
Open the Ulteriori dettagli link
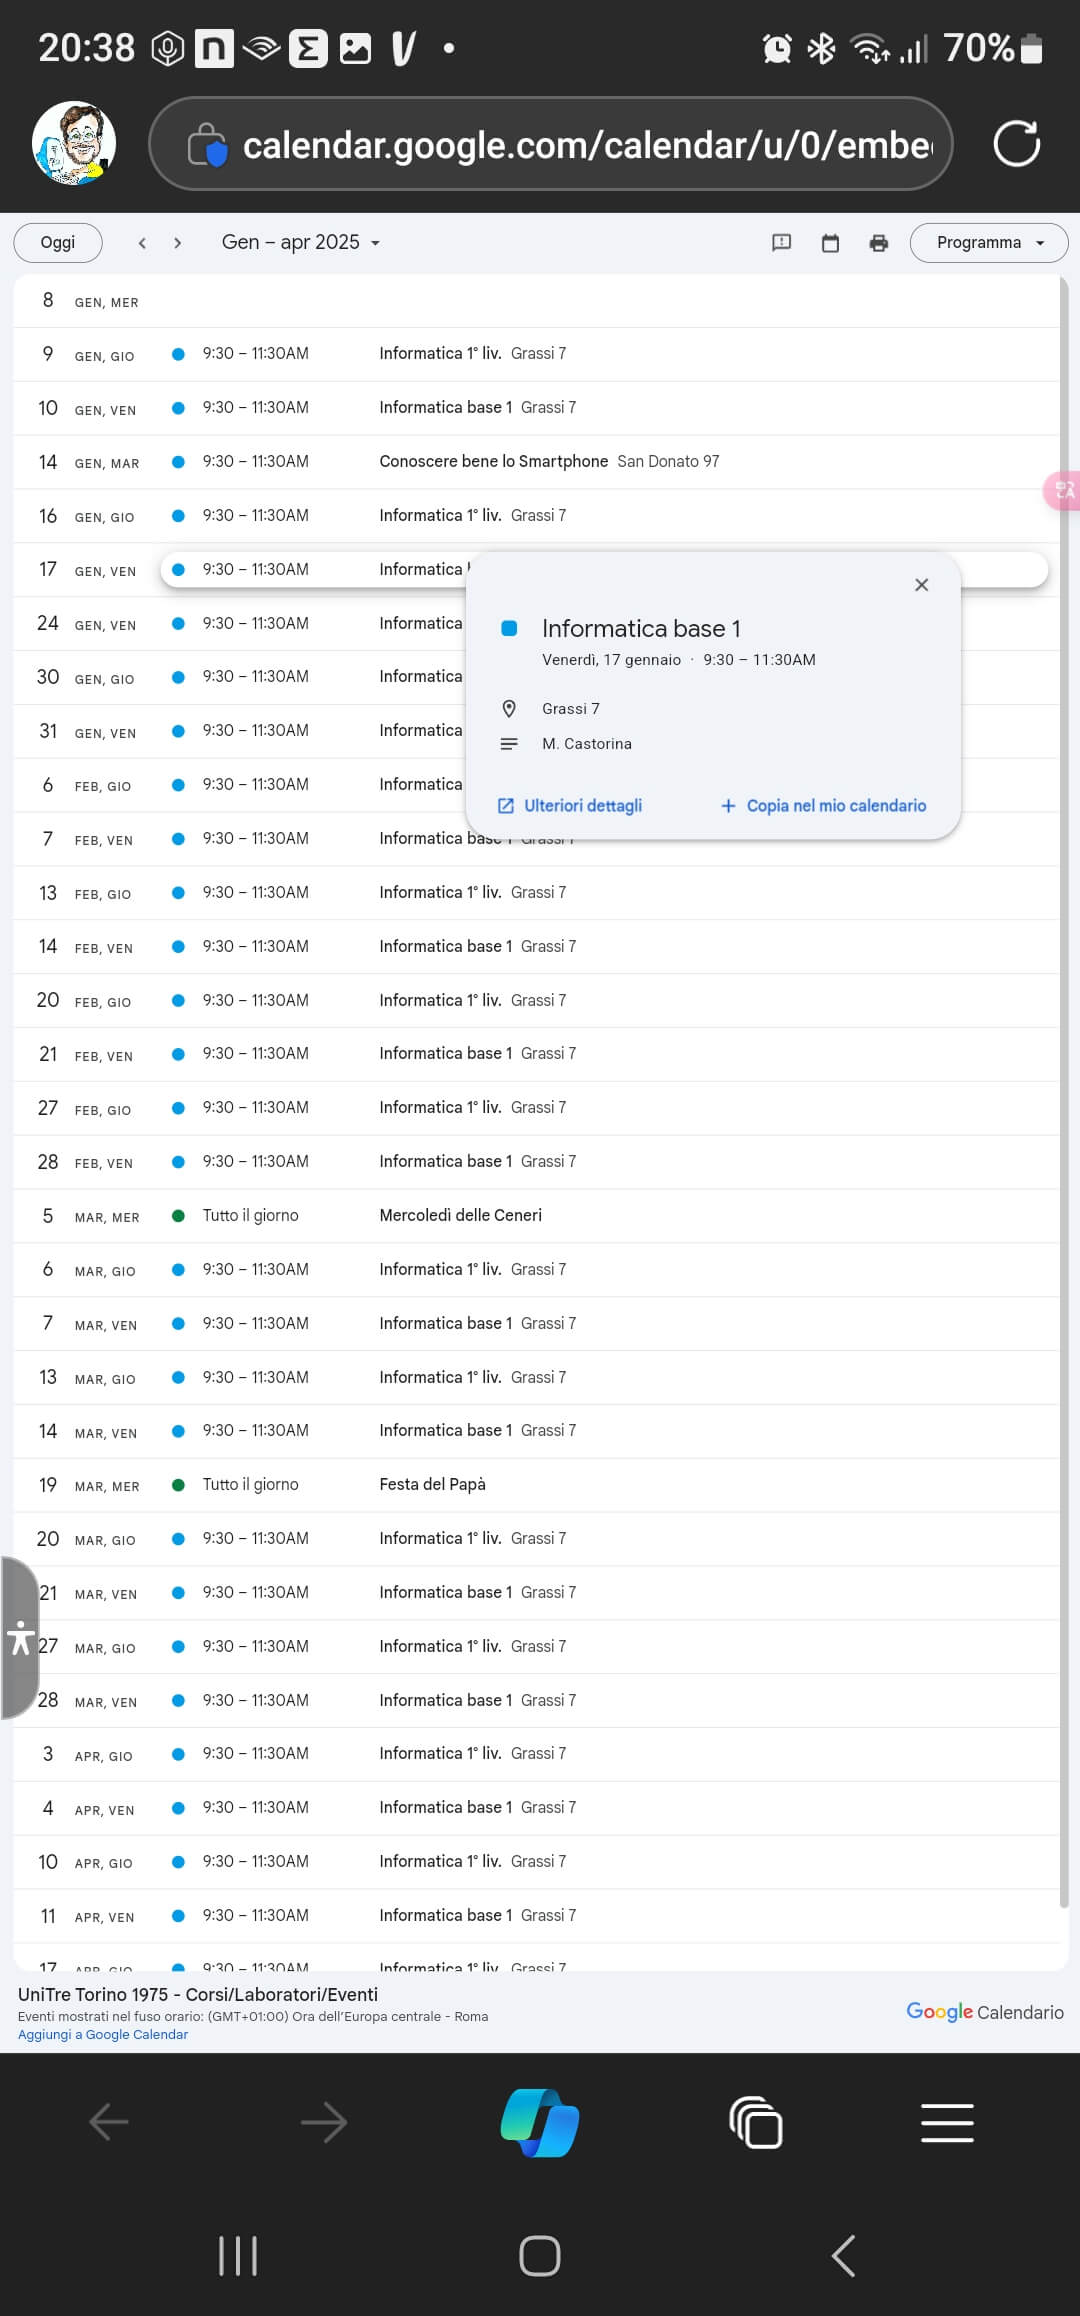click(570, 806)
